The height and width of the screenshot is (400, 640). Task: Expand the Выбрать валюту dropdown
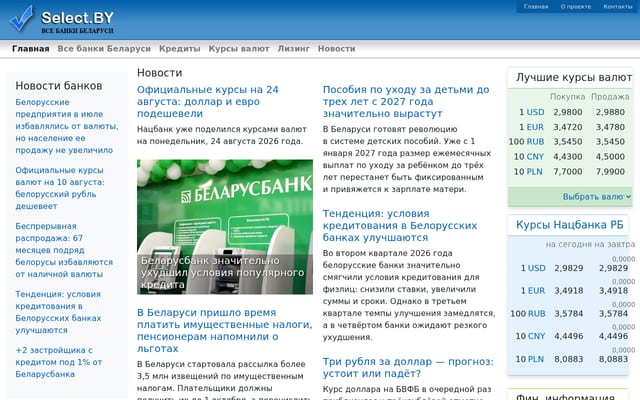coord(597,197)
